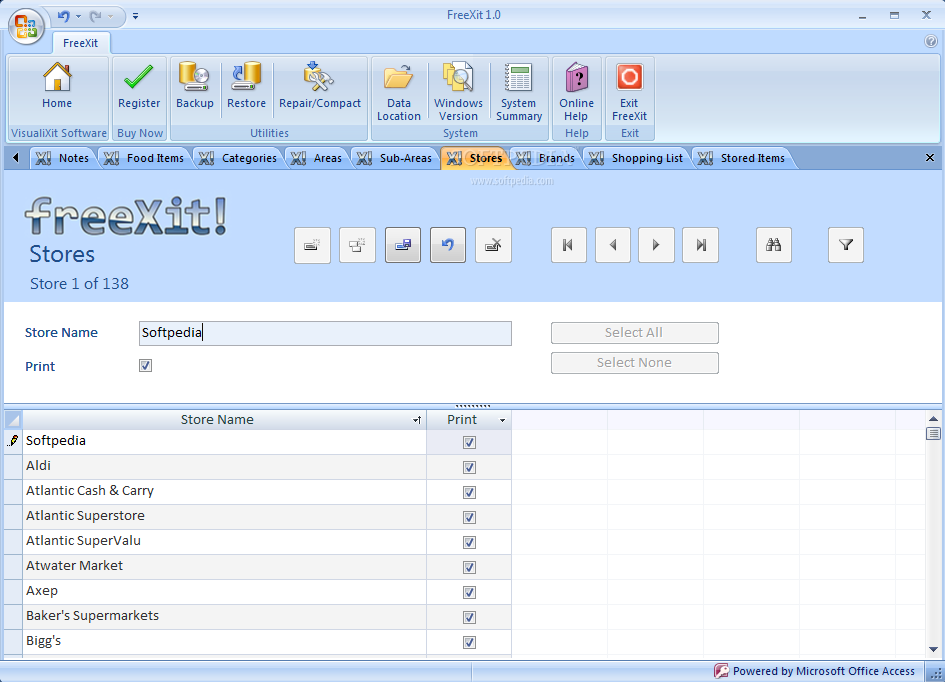
Task: Click the Select None button
Action: pos(634,363)
